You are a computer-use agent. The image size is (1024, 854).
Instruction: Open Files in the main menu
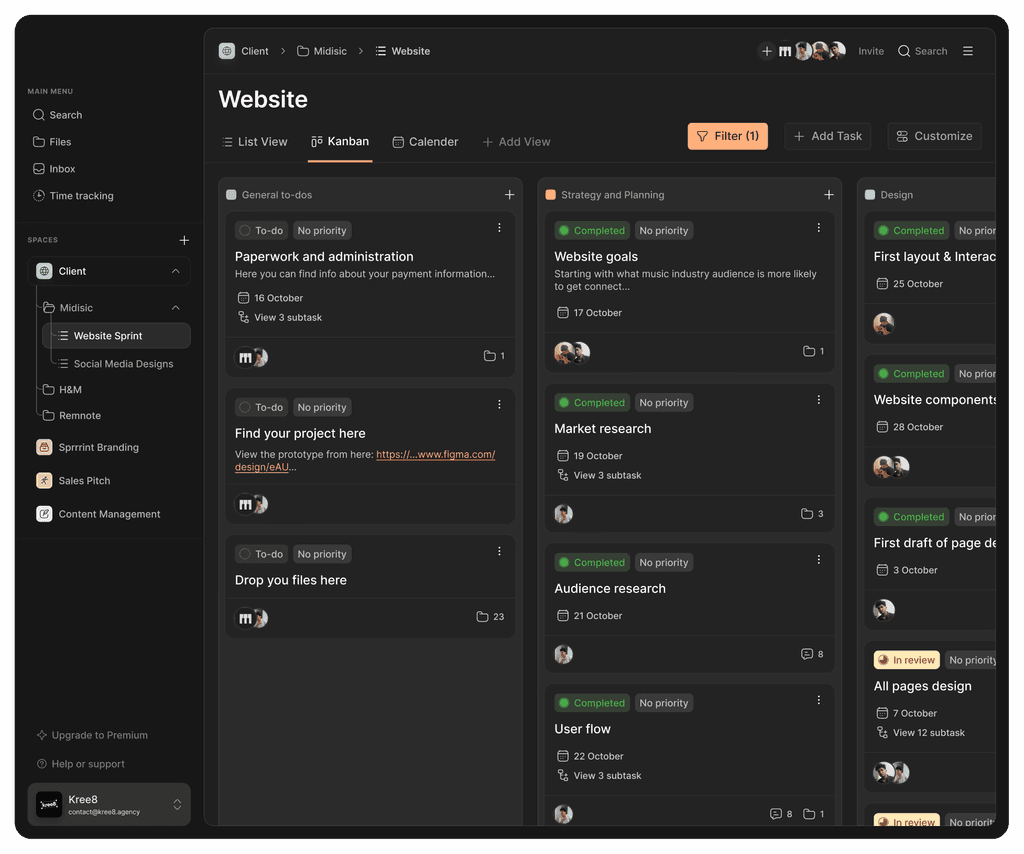(52, 142)
